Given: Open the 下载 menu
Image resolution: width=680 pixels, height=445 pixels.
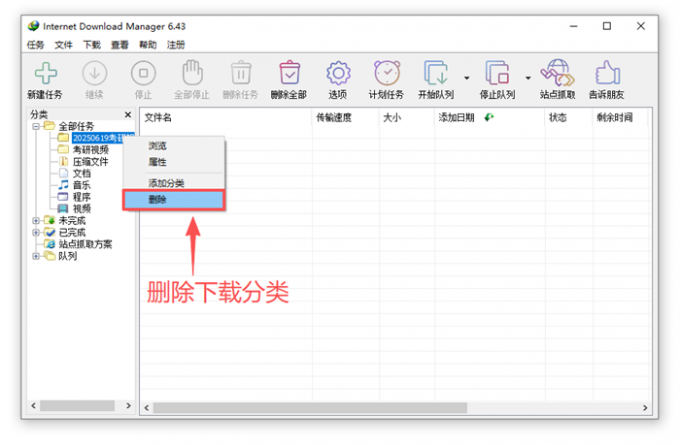Looking at the screenshot, I should click(92, 45).
